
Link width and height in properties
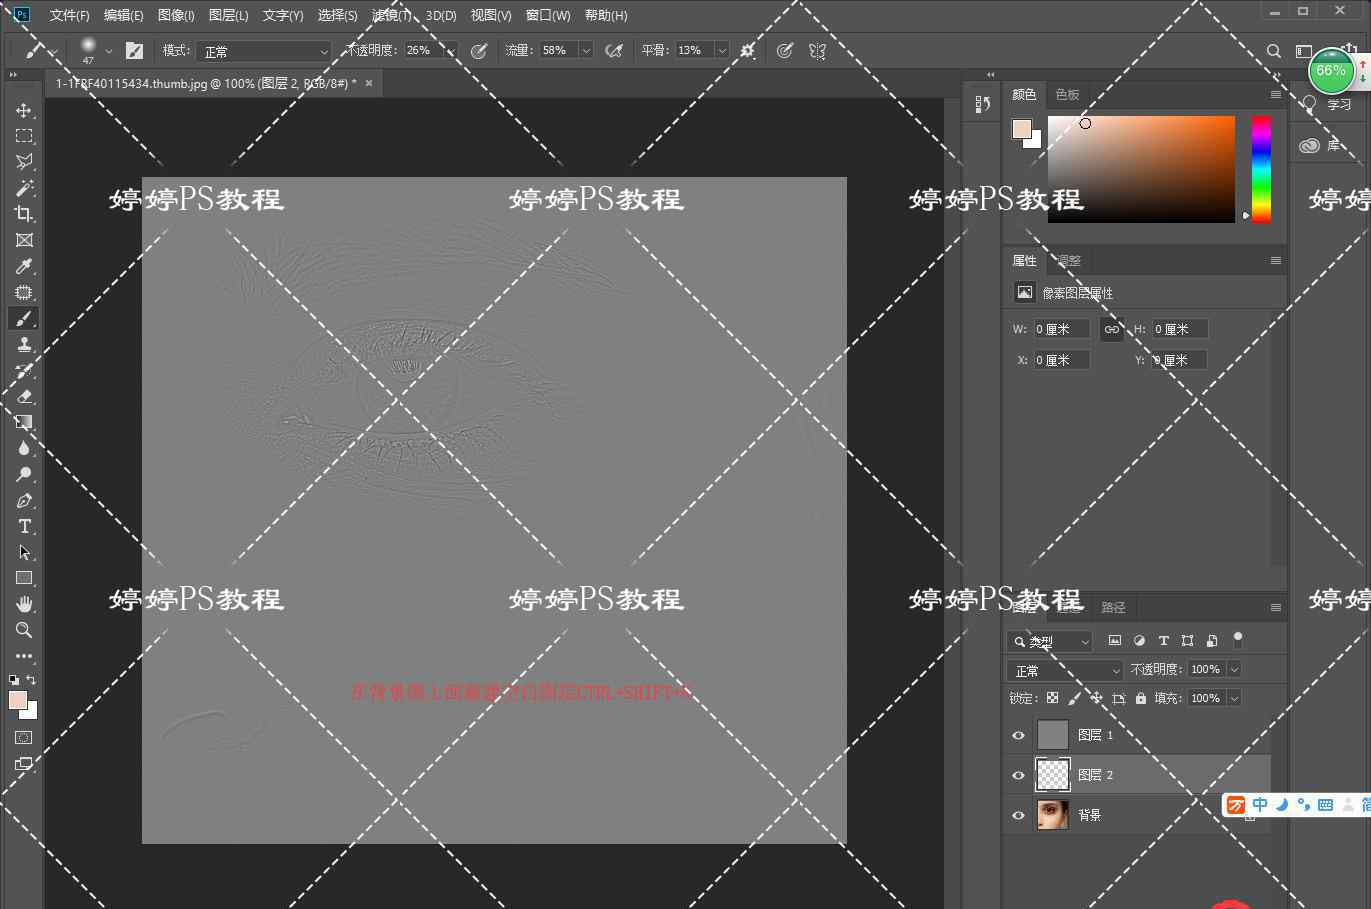1111,329
